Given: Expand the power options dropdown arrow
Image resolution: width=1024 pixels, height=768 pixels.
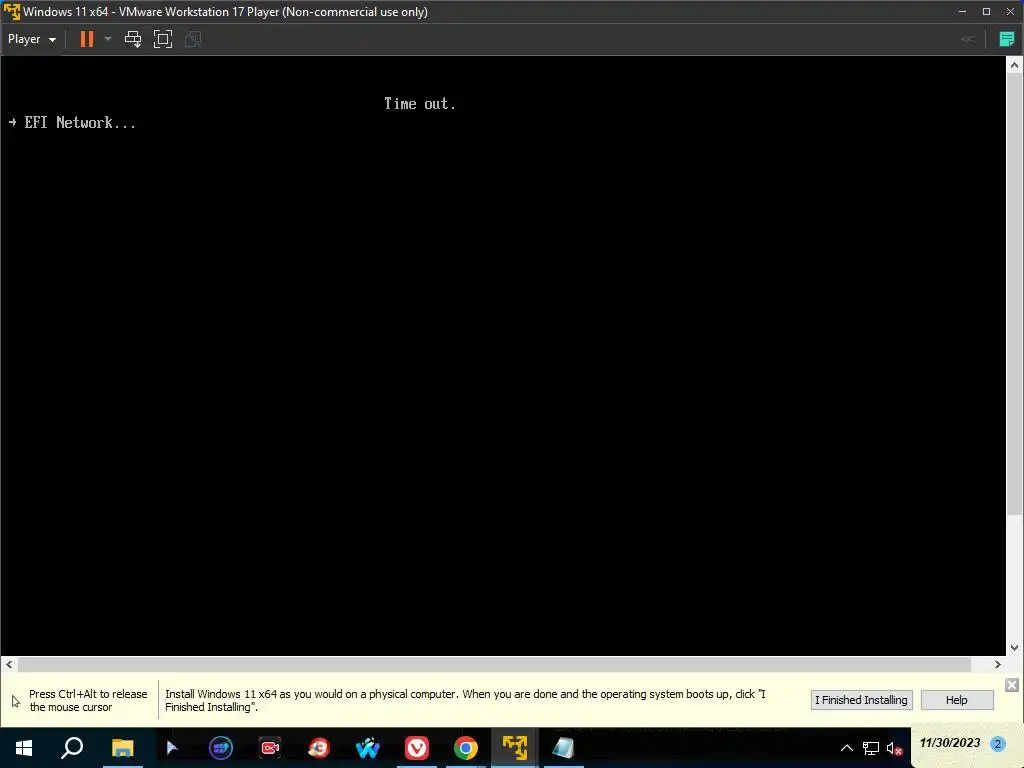Looking at the screenshot, I should [108, 39].
